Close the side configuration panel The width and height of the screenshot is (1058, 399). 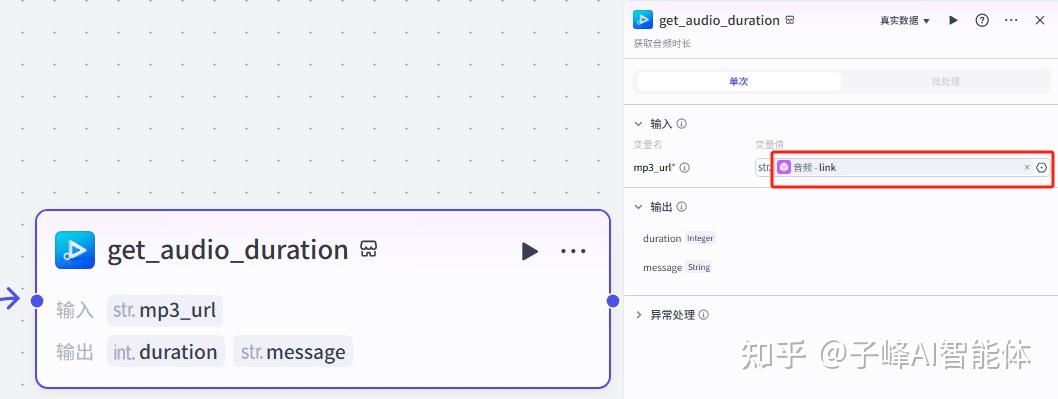(x=1040, y=20)
